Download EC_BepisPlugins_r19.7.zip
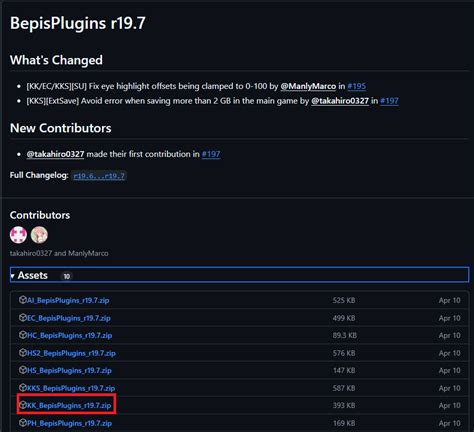 69,318
